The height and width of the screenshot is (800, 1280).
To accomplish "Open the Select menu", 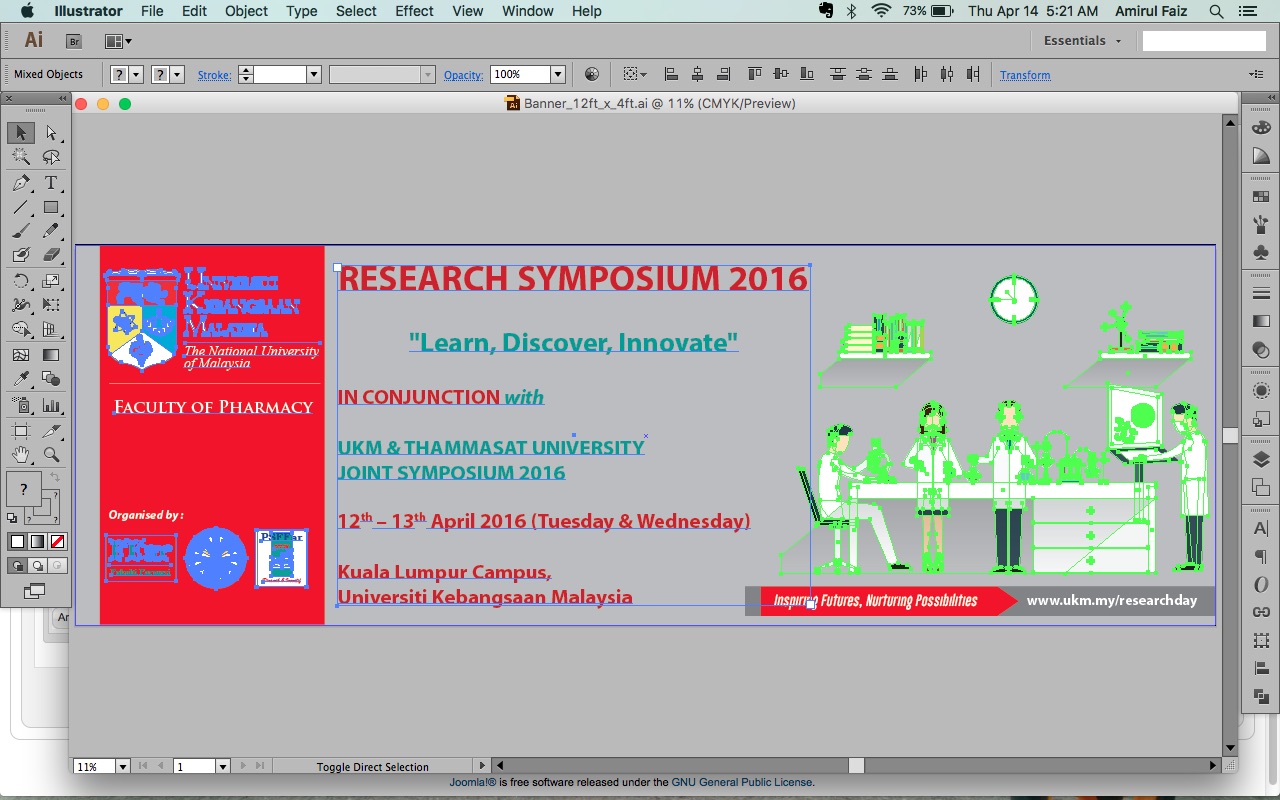I will click(356, 11).
